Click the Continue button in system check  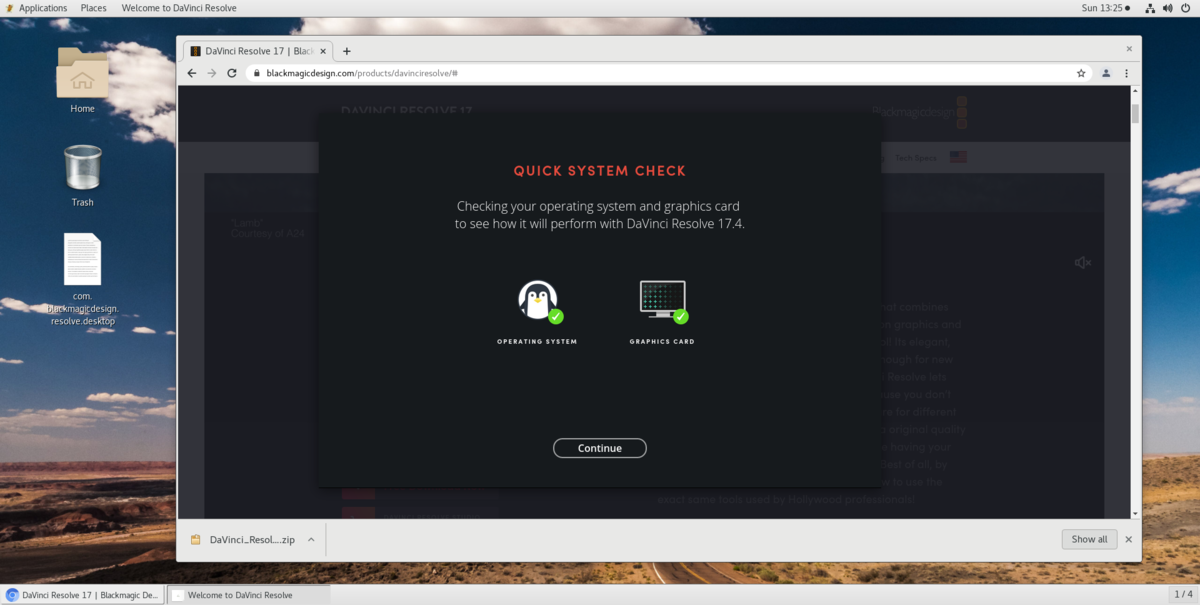click(600, 448)
